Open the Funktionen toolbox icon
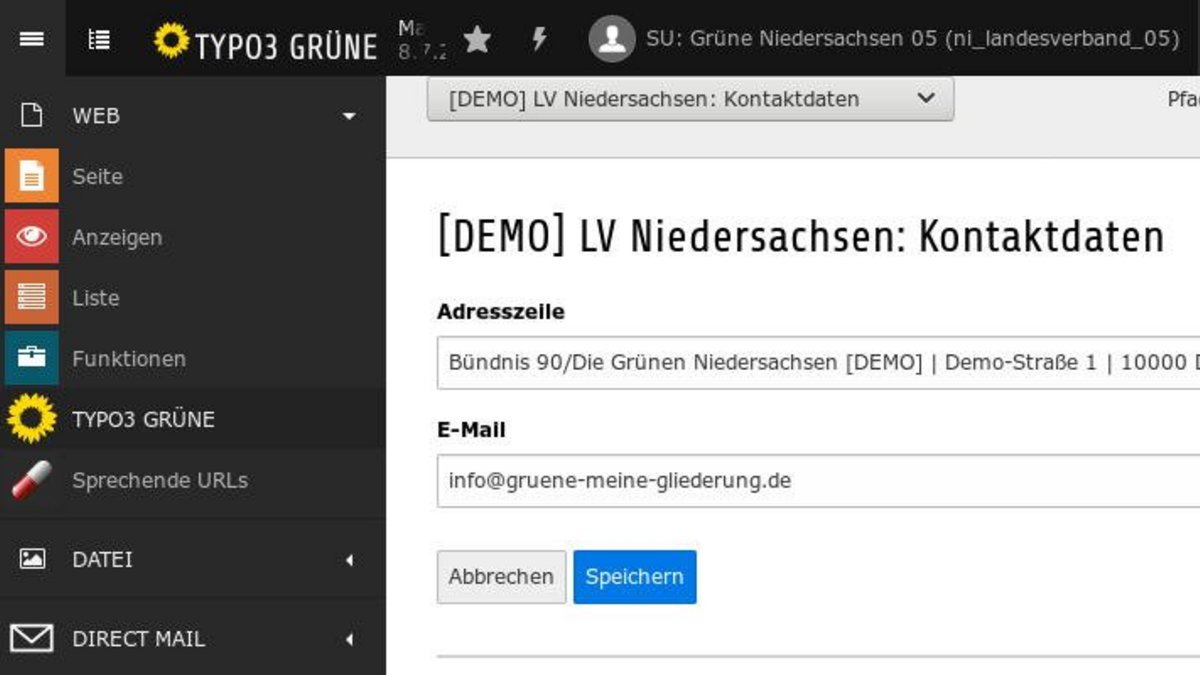The height and width of the screenshot is (675, 1200). [x=32, y=358]
